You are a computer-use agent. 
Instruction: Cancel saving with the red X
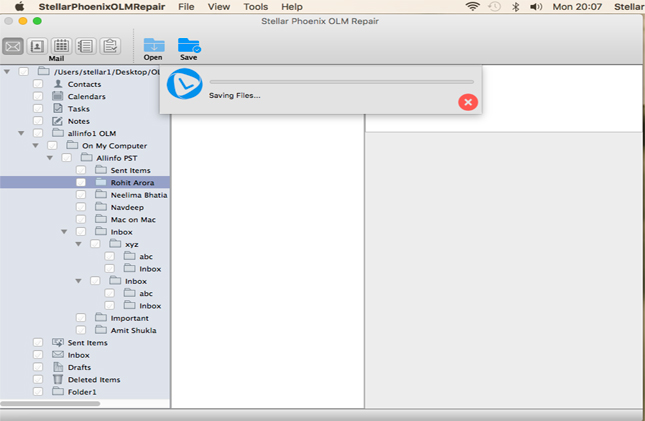click(468, 102)
